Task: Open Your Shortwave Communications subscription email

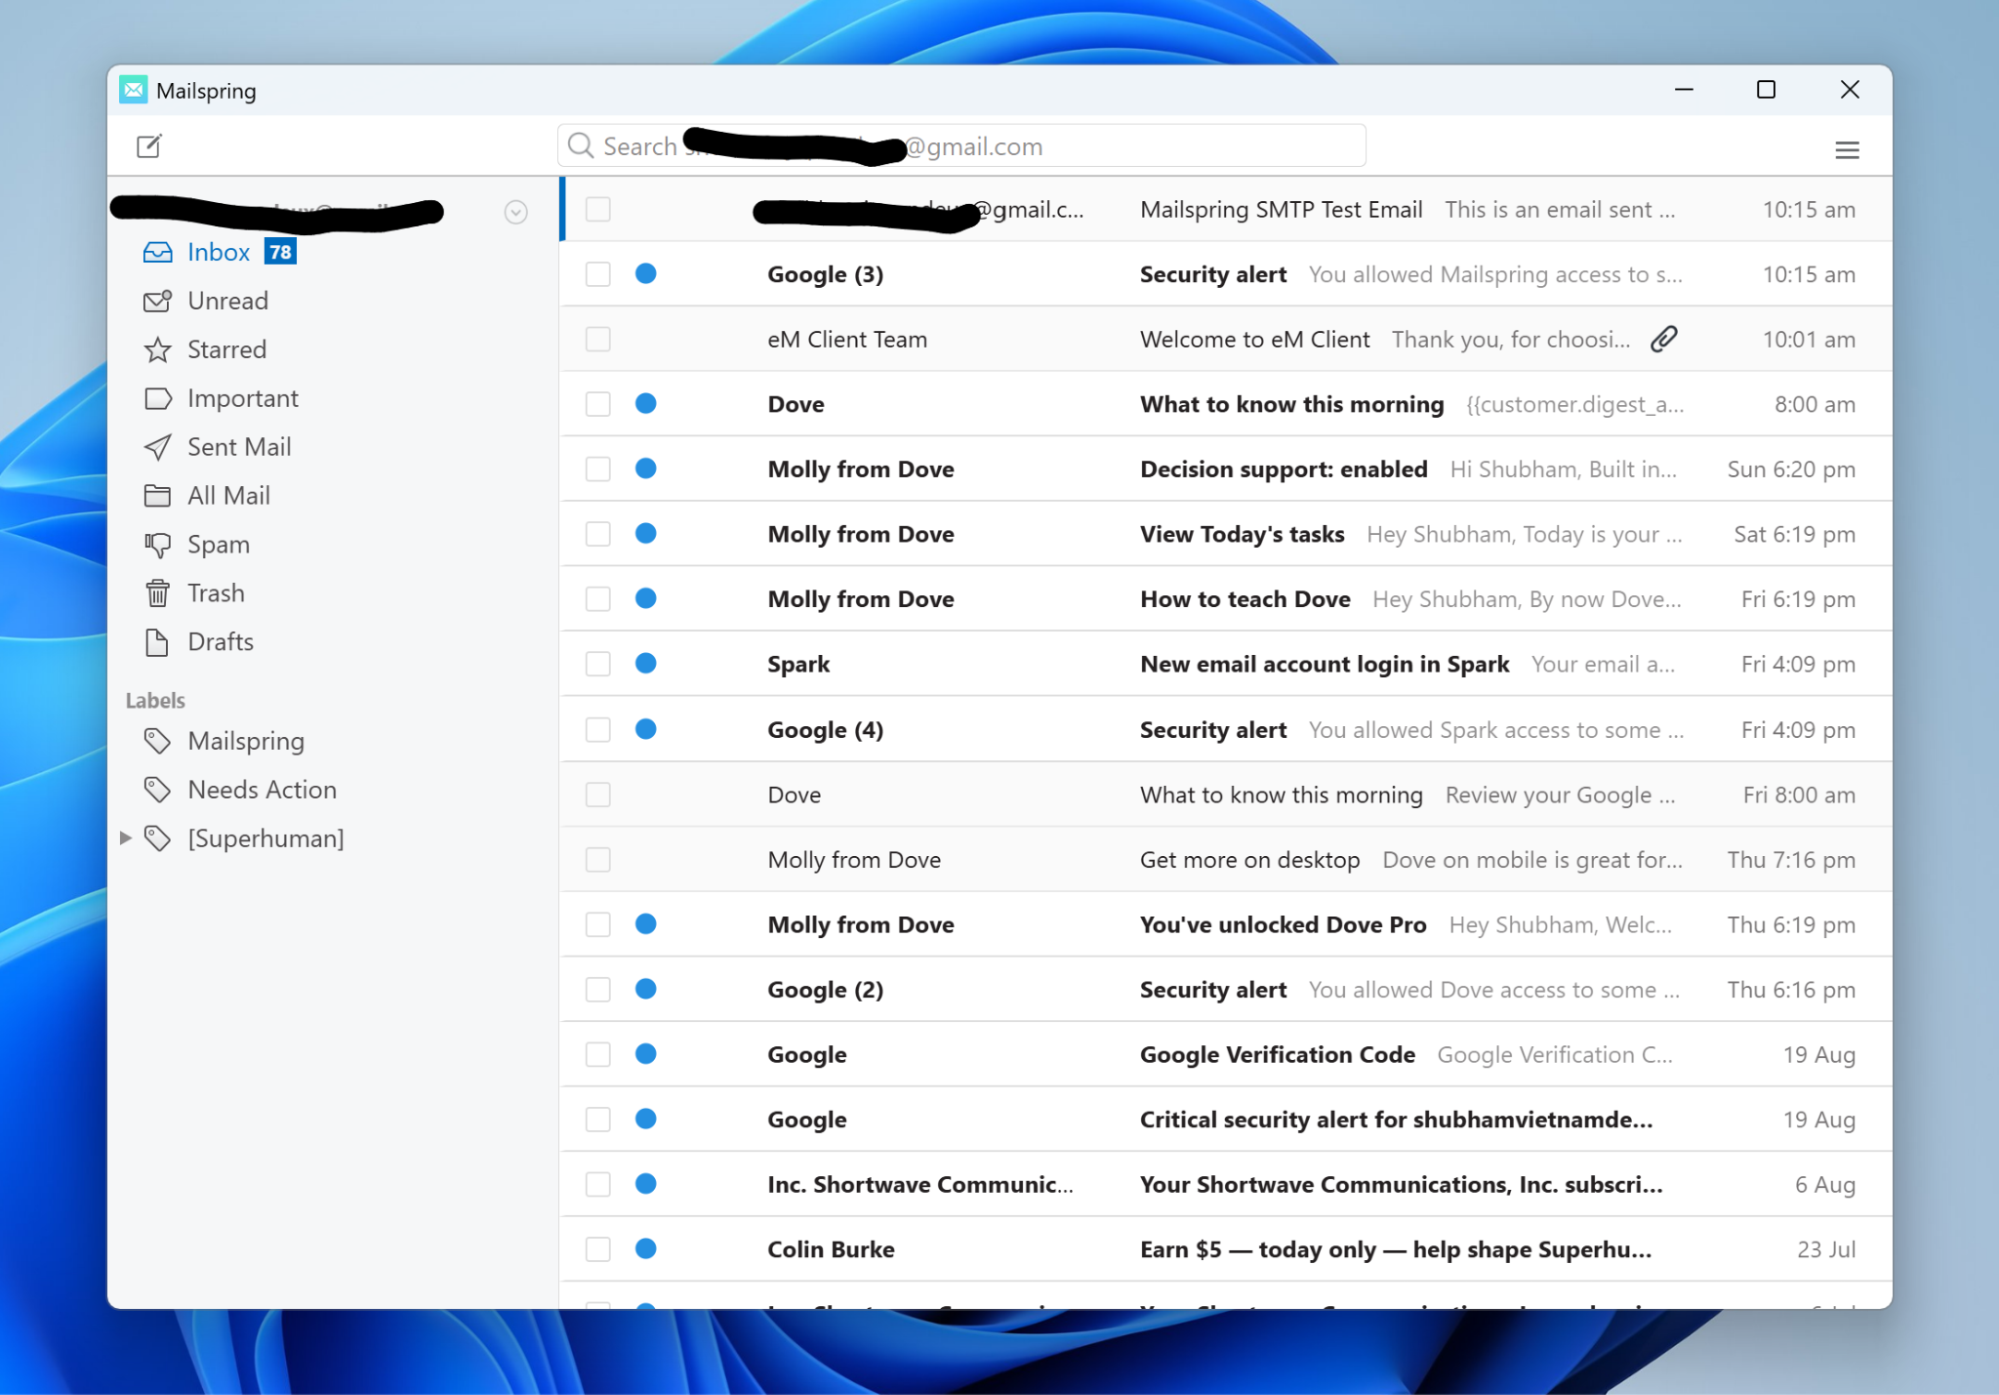Action: 1226,1184
